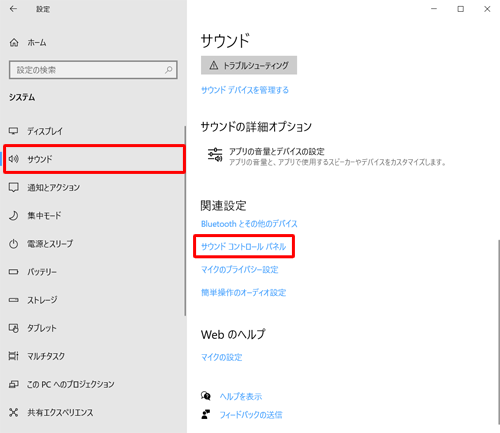Open 簡単操作のオーディオ設定 link

point(243,292)
